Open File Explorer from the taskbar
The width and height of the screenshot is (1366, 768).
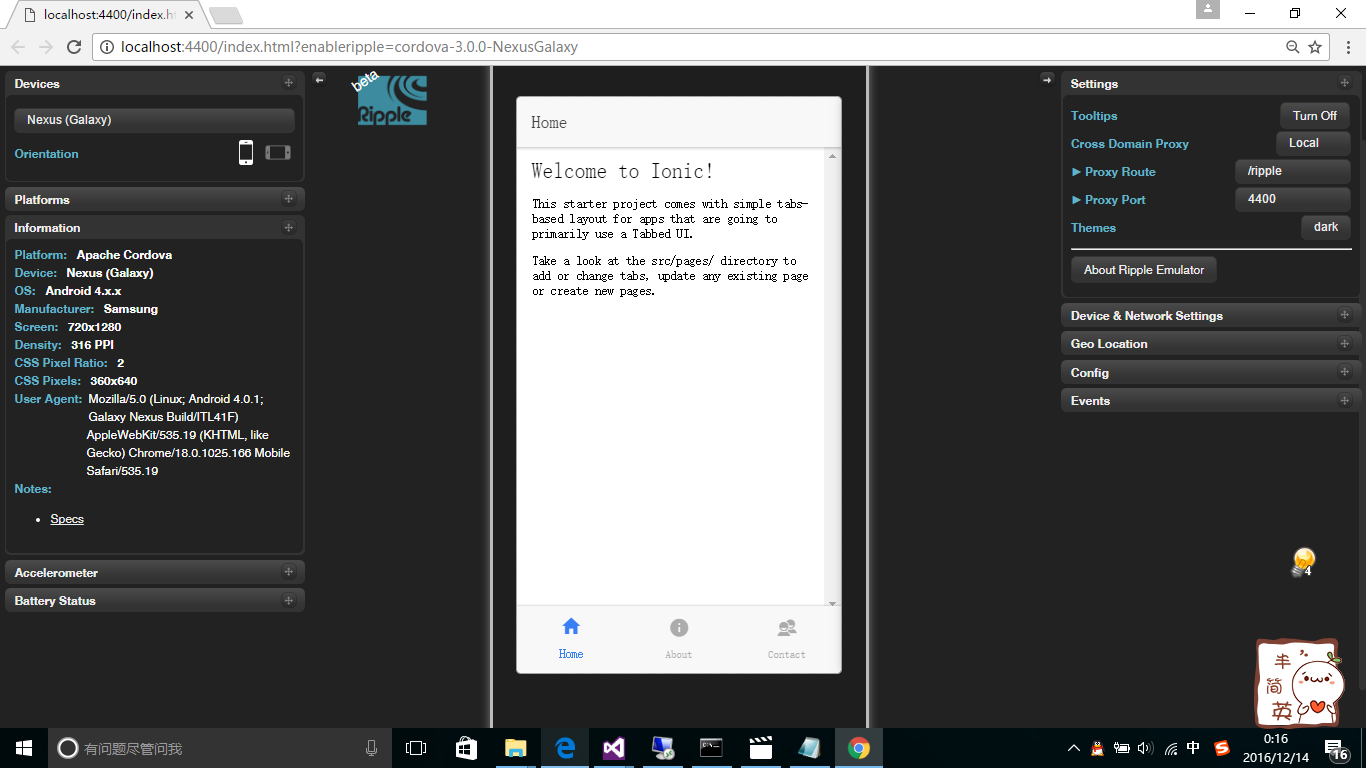click(x=515, y=748)
